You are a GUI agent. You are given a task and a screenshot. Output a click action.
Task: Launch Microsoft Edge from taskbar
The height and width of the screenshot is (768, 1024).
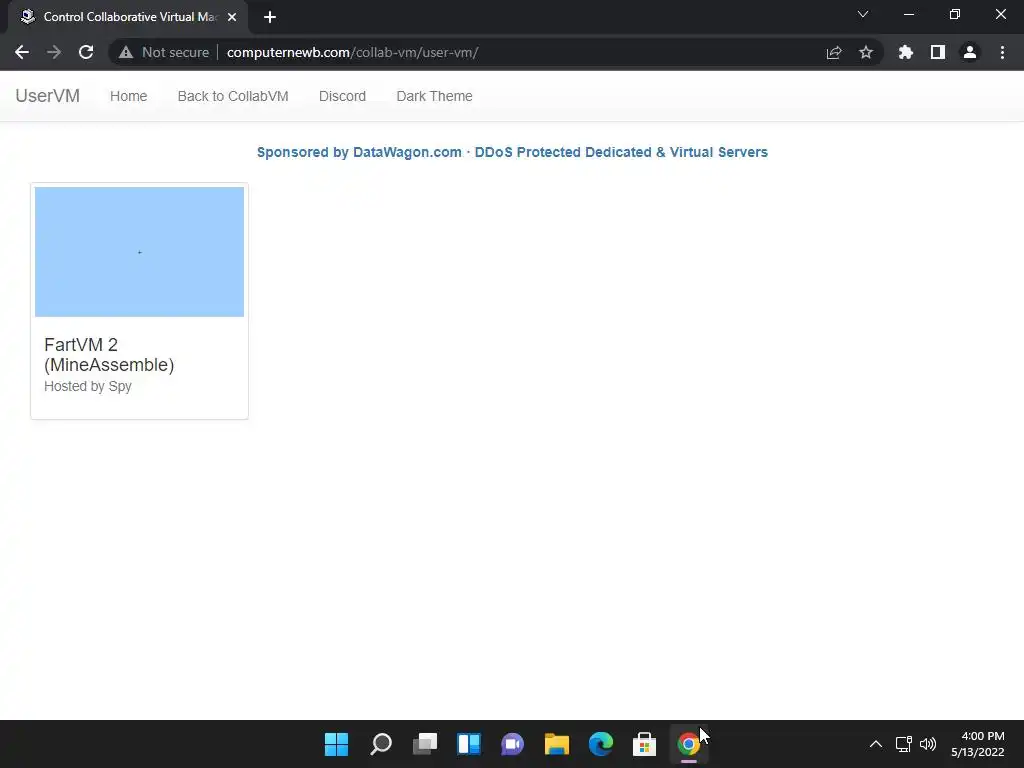coord(601,744)
